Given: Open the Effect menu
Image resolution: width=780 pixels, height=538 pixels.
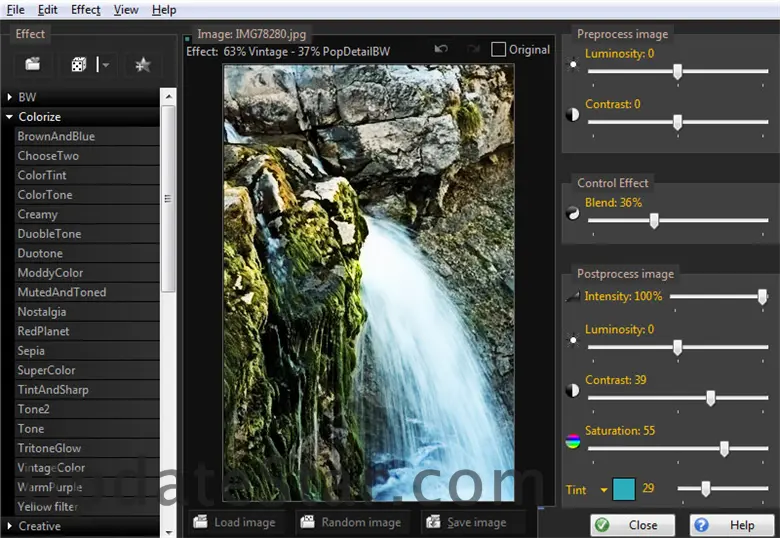Looking at the screenshot, I should click(x=85, y=10).
